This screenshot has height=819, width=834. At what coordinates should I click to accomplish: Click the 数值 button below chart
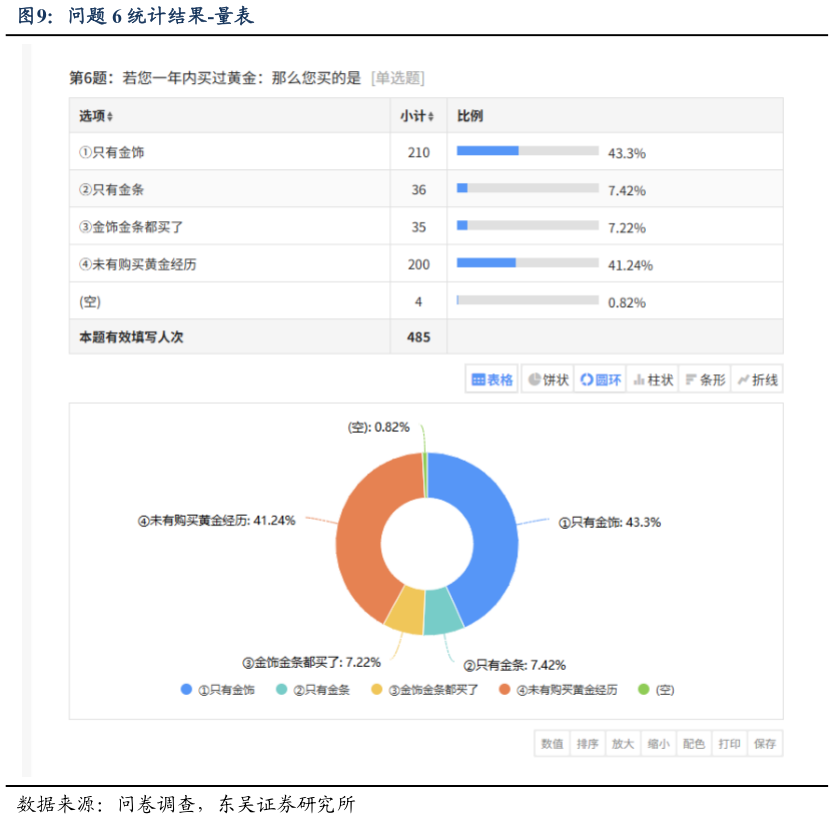[552, 743]
